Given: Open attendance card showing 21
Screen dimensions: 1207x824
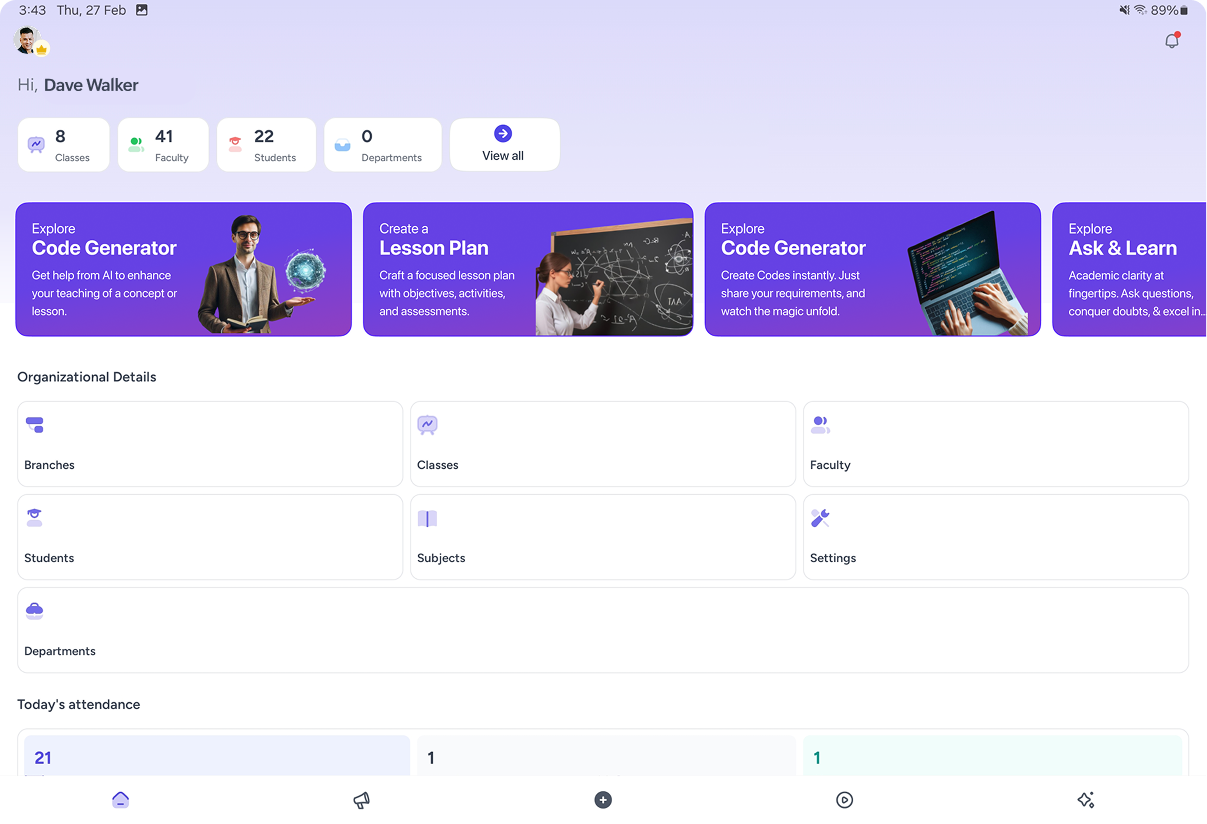Looking at the screenshot, I should 217,756.
